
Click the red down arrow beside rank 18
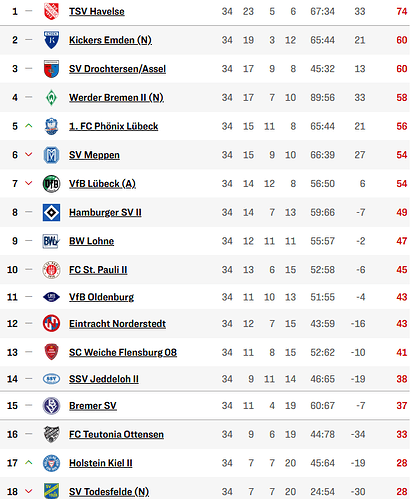click(x=29, y=491)
